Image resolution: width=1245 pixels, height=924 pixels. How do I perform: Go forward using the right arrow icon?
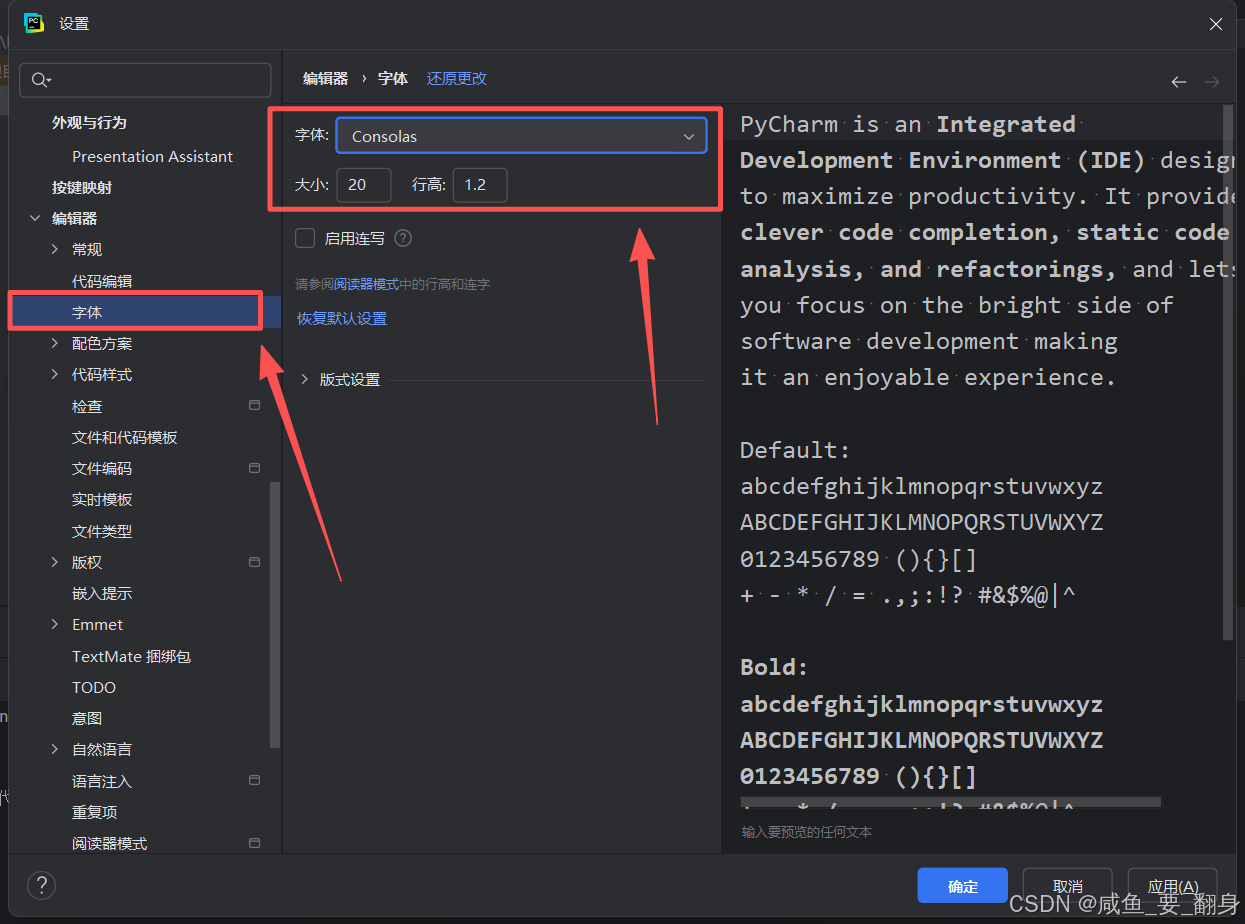click(1212, 82)
